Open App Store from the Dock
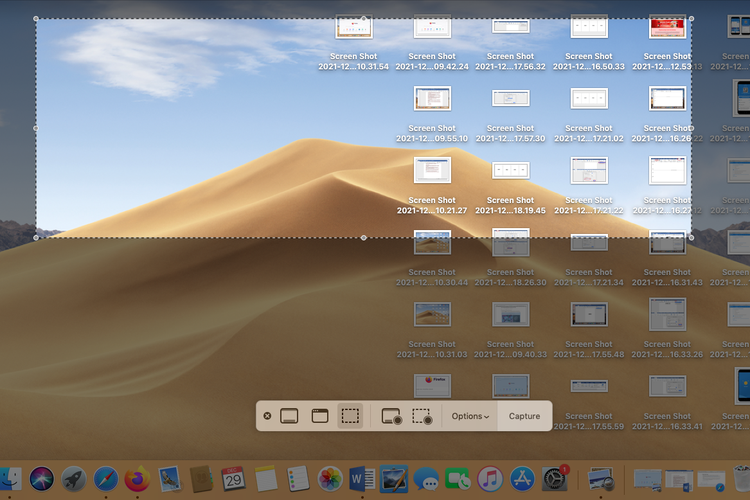 tap(522, 478)
